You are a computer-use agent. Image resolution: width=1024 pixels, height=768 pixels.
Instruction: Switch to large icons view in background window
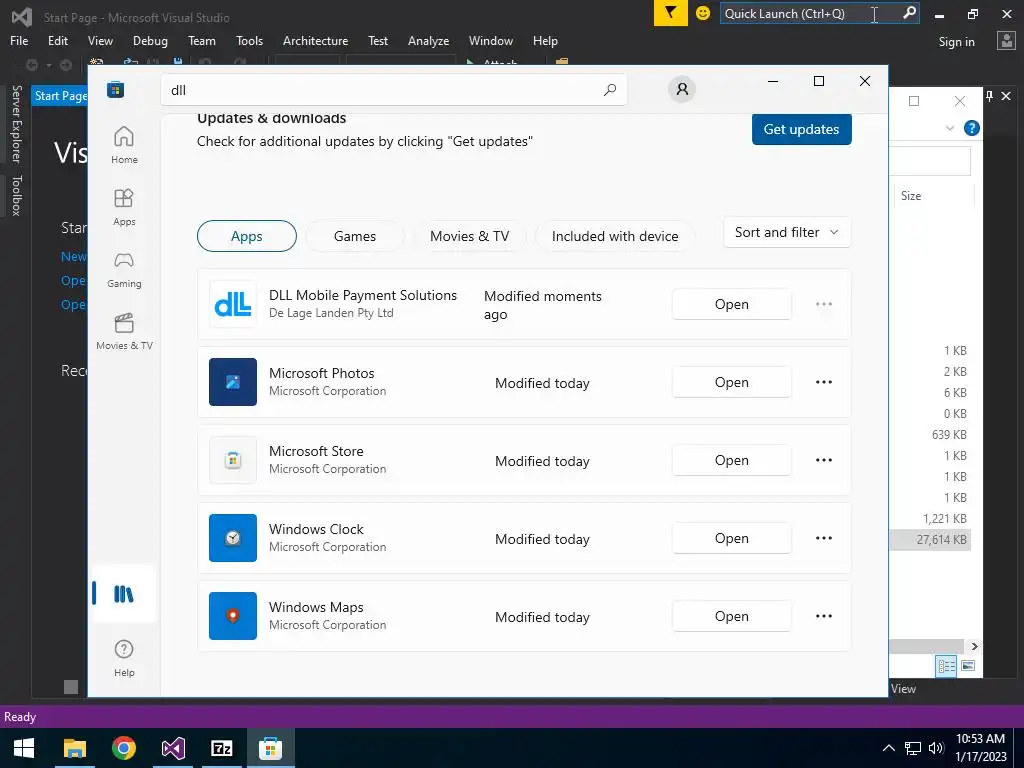click(x=968, y=665)
